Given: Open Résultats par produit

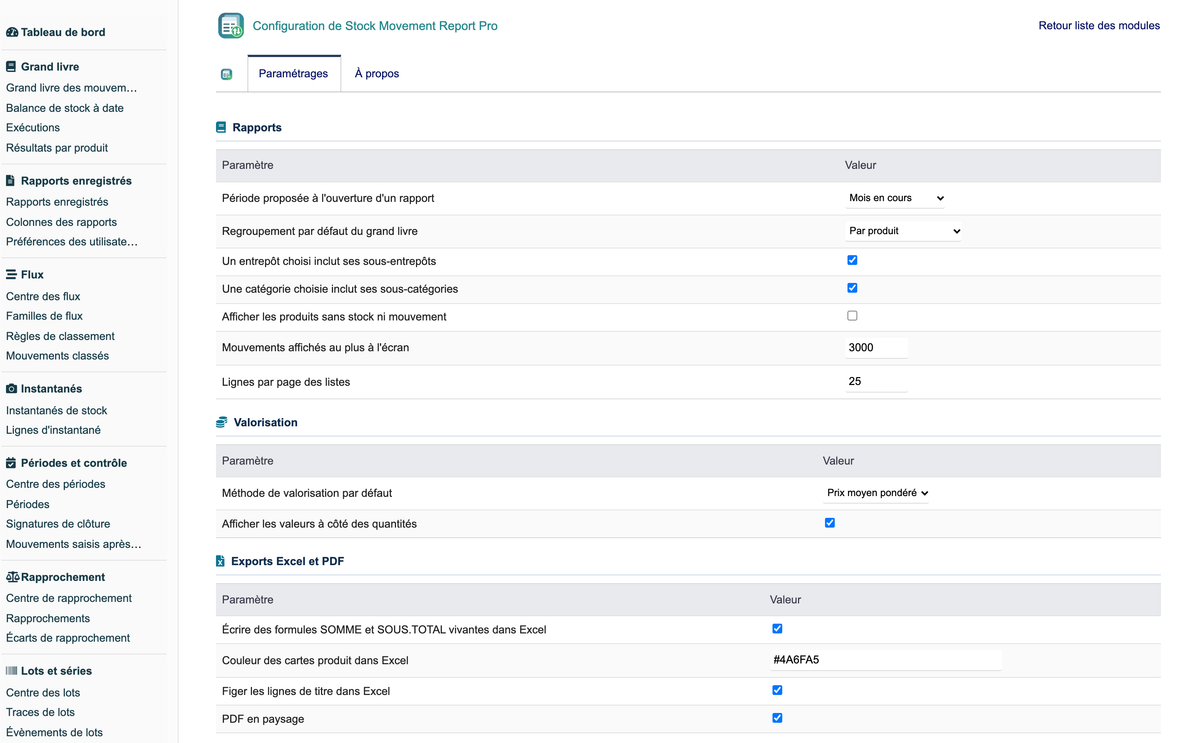Looking at the screenshot, I should point(57,148).
